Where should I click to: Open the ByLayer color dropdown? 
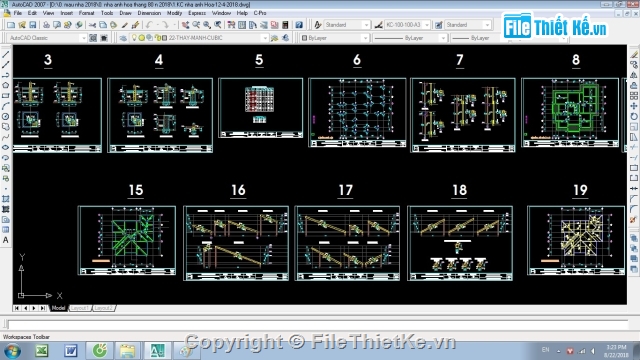tap(335, 38)
